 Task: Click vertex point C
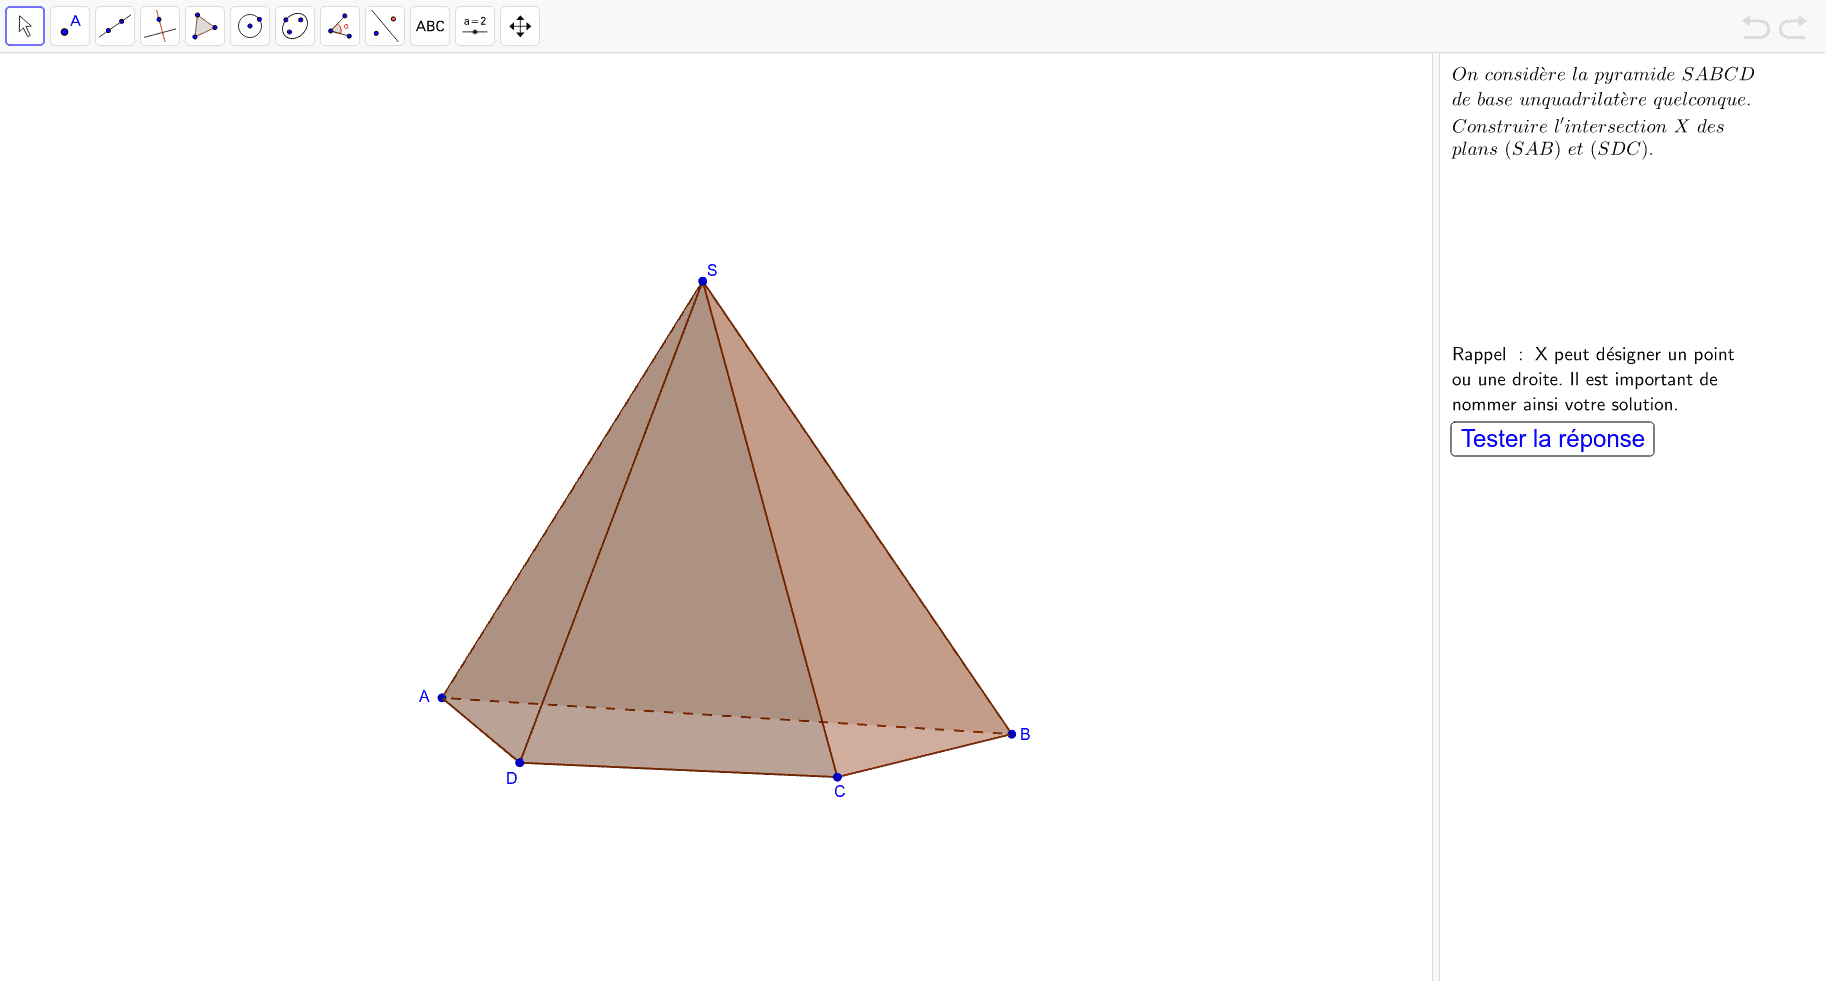pyautogui.click(x=838, y=777)
